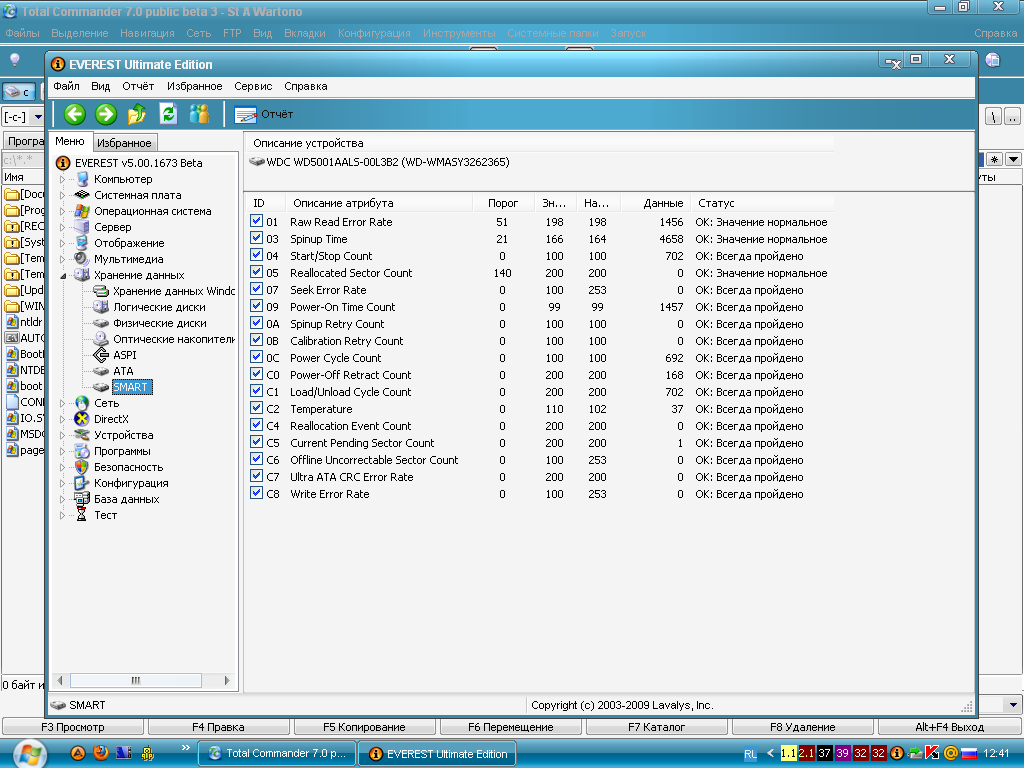The width and height of the screenshot is (1024, 768).
Task: Open Firefox from the quick launch
Action: [101, 753]
